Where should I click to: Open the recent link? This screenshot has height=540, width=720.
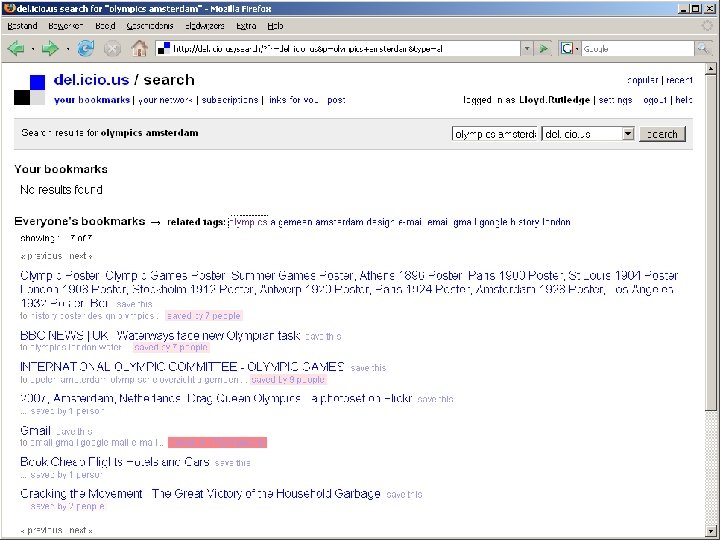pyautogui.click(x=679, y=80)
